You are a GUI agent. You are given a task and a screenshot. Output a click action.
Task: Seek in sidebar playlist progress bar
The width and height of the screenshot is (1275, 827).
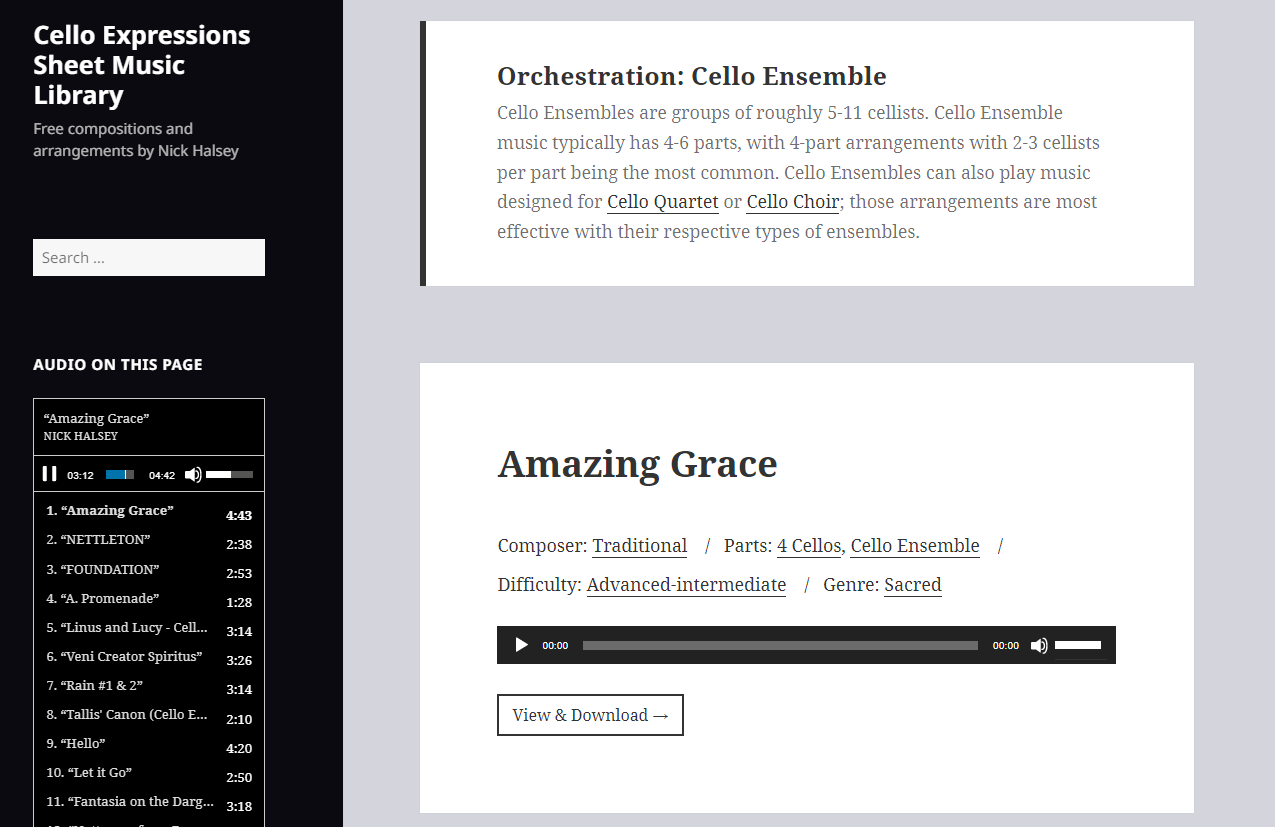tap(120, 474)
